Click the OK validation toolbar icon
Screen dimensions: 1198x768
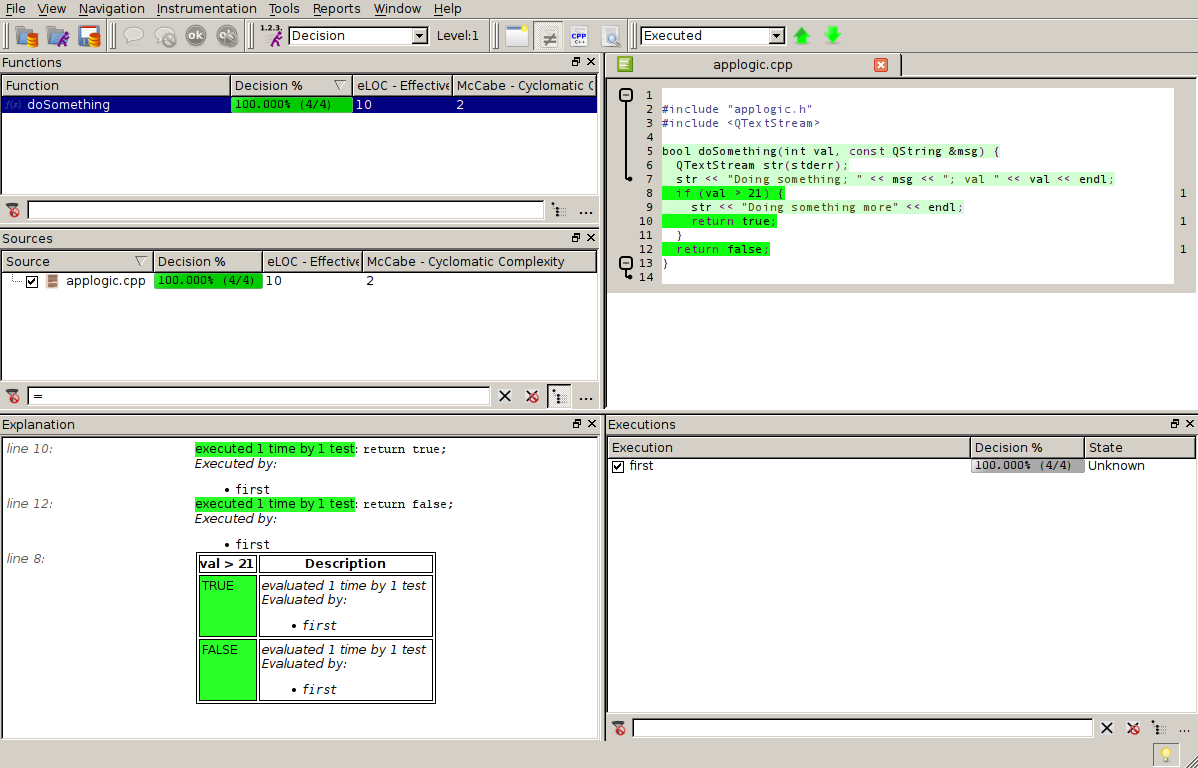click(196, 36)
